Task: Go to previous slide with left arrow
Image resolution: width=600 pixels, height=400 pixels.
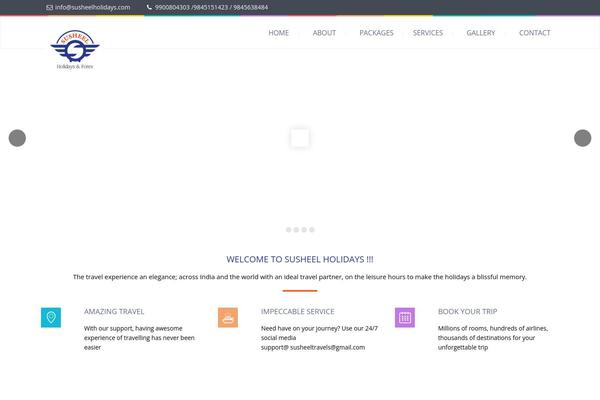Action: tap(17, 138)
